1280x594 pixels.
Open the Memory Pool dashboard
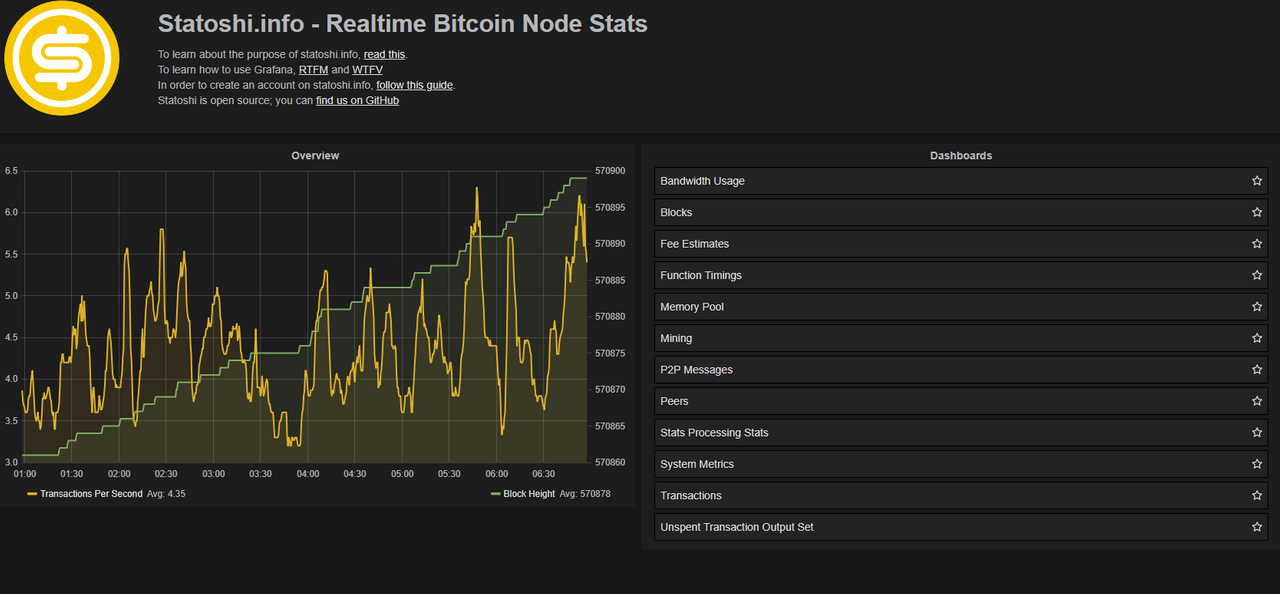click(x=961, y=307)
